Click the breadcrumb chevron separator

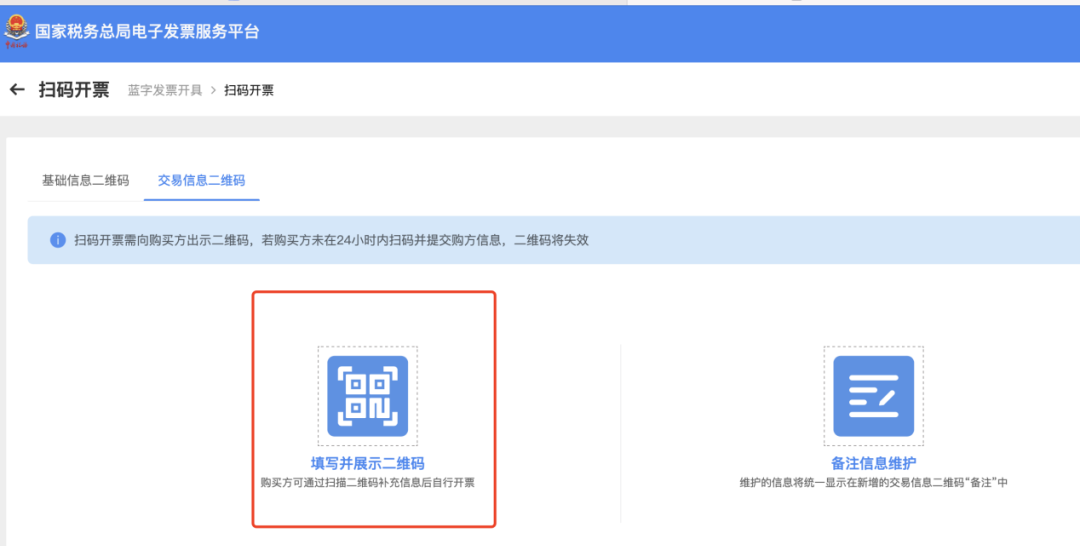coord(213,90)
